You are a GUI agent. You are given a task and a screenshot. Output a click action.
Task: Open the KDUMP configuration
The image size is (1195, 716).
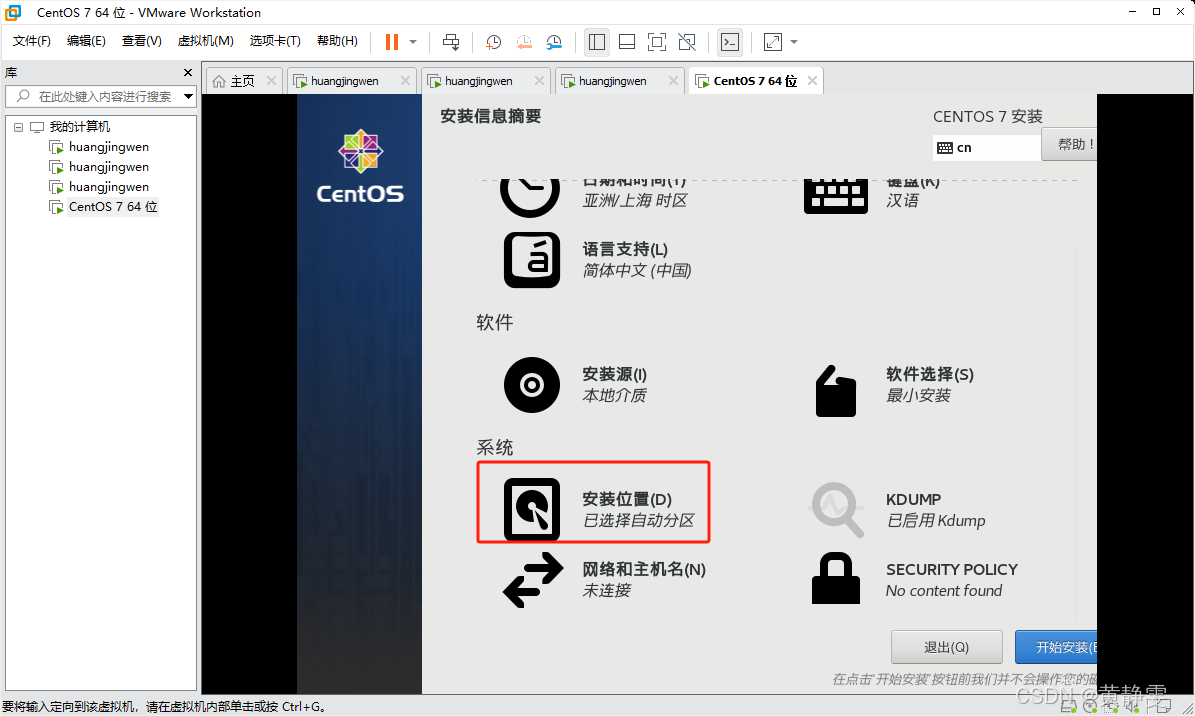click(896, 509)
